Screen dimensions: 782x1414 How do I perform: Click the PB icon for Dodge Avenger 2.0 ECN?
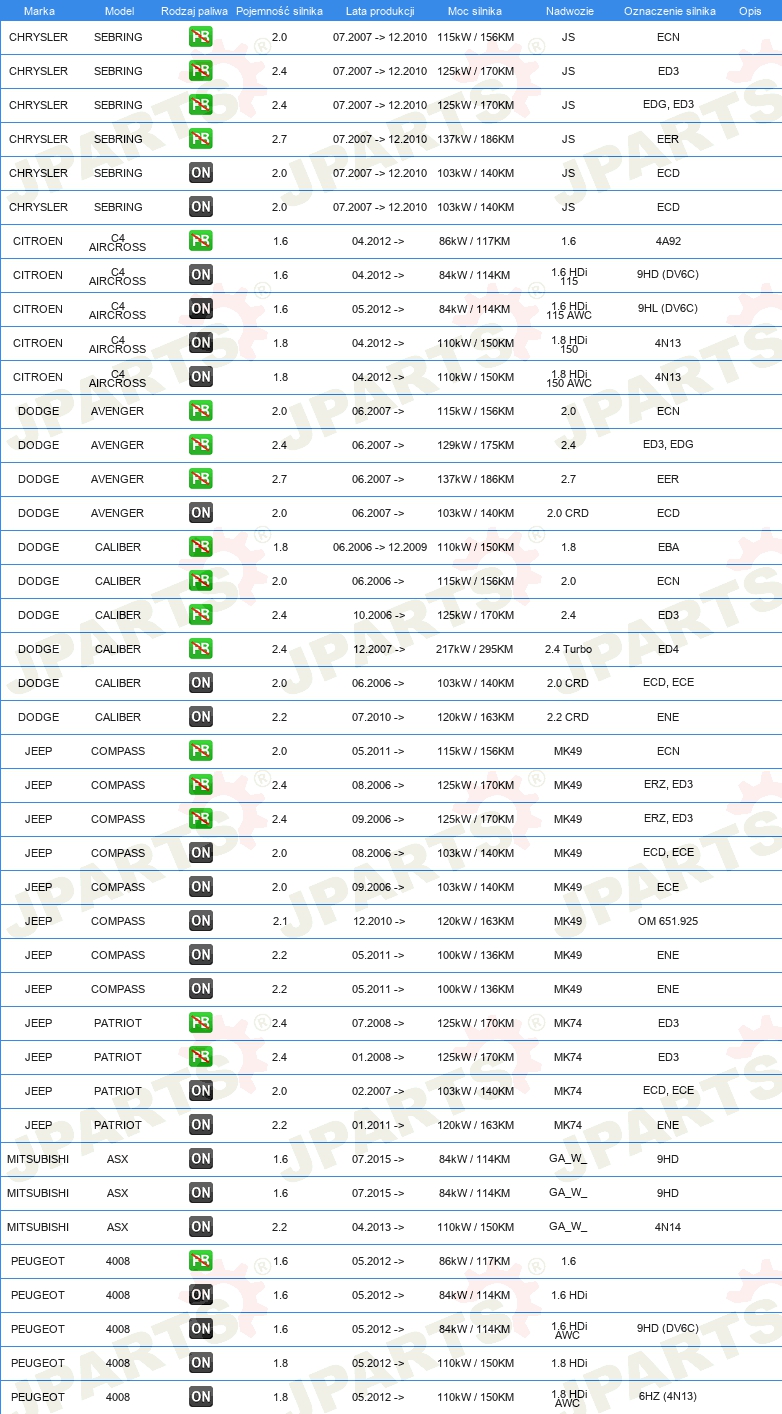click(x=201, y=411)
